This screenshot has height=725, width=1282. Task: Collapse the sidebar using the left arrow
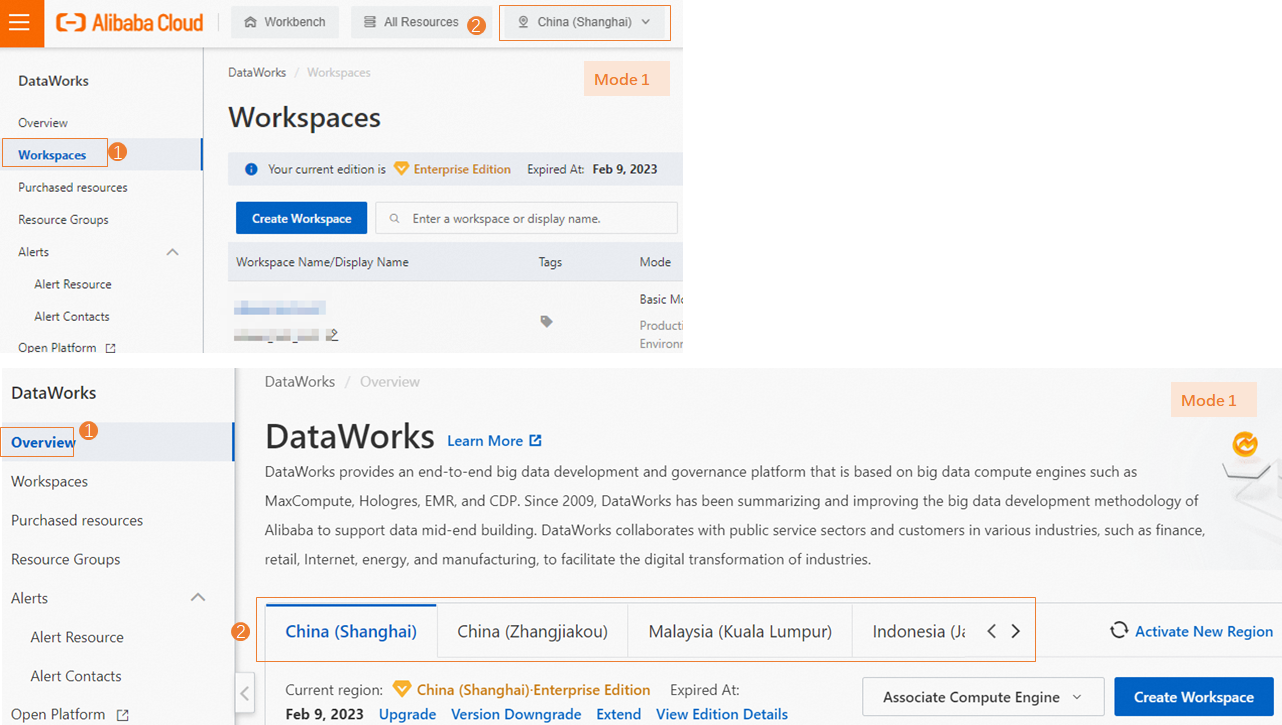[x=245, y=693]
